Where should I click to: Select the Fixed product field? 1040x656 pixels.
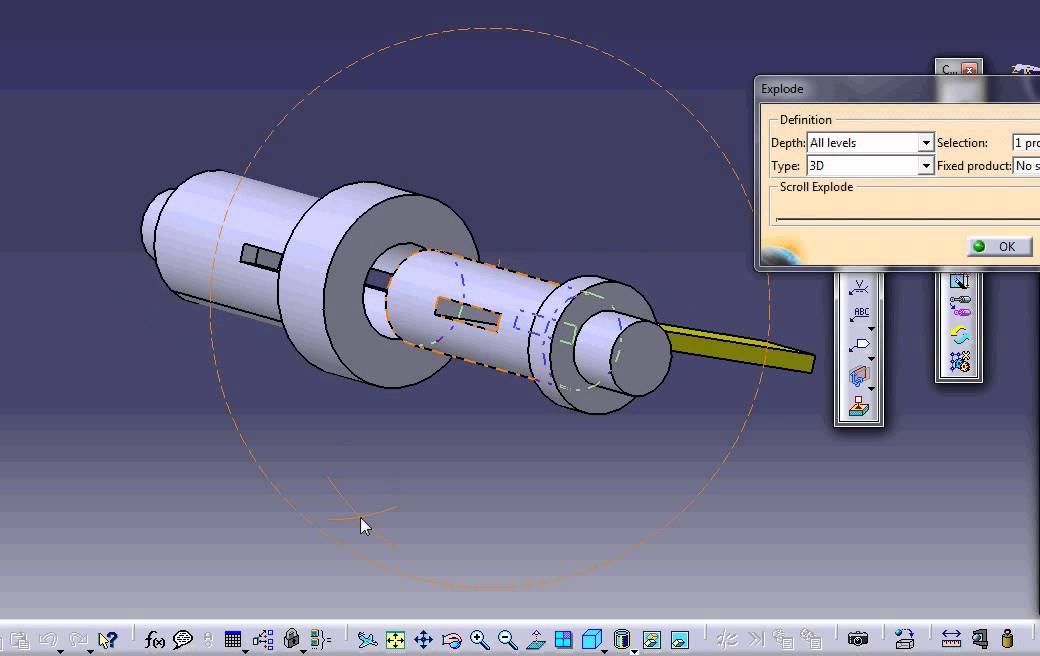1027,165
